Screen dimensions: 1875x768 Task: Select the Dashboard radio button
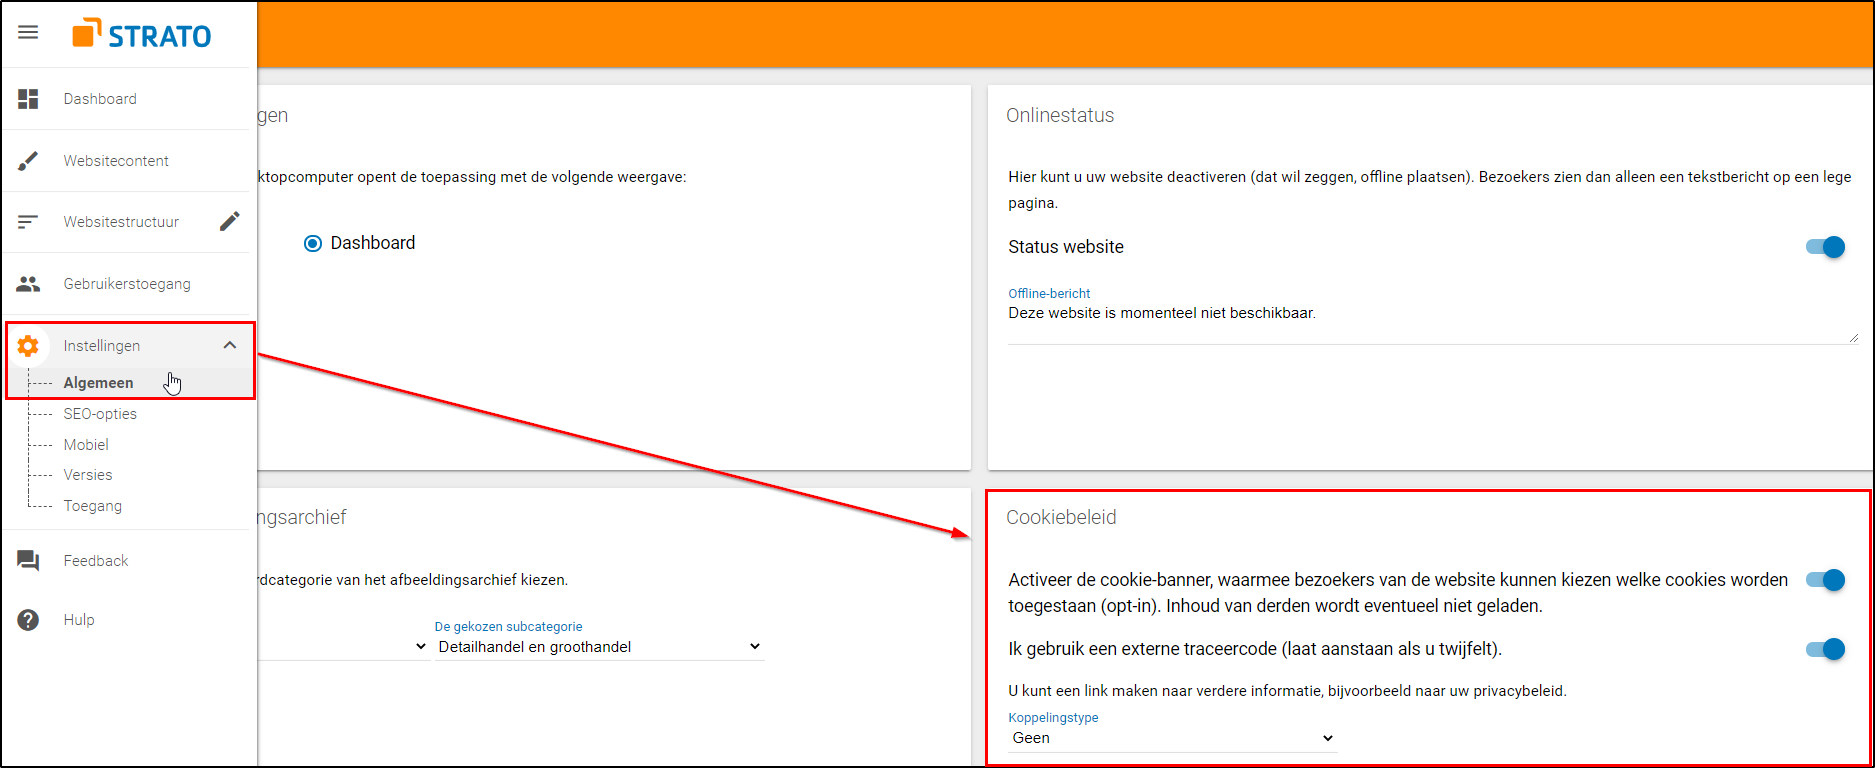pos(313,243)
